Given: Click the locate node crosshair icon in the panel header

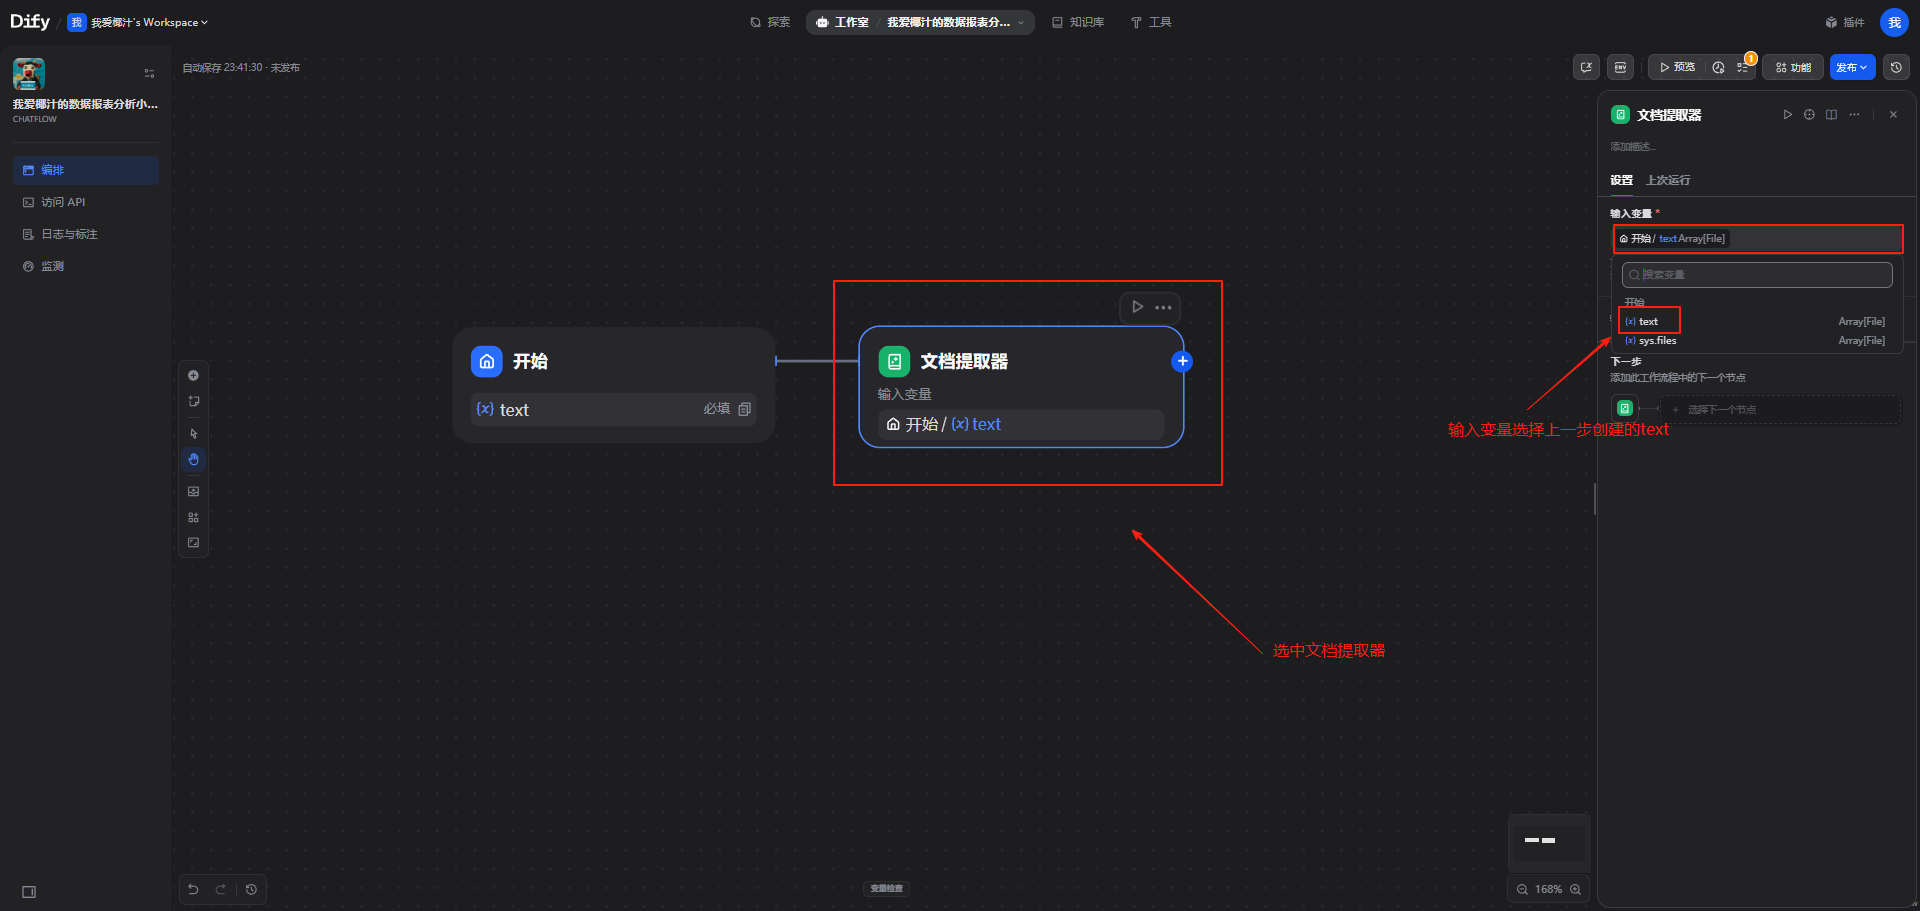Looking at the screenshot, I should [1809, 114].
